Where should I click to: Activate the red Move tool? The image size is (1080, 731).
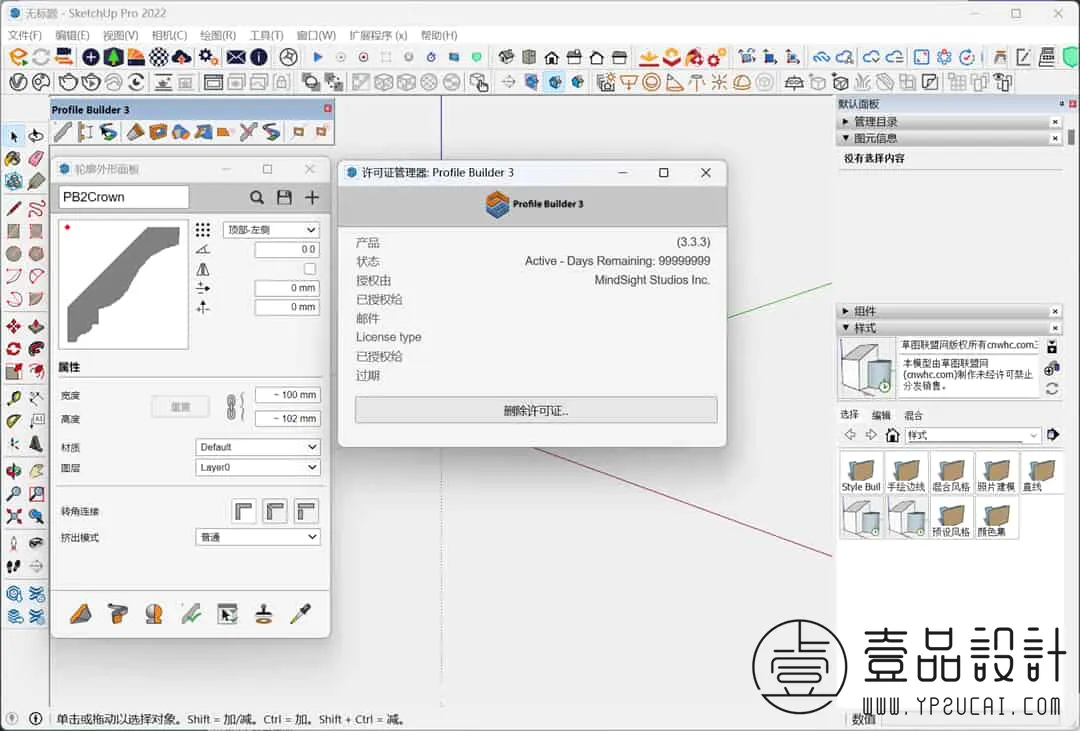point(14,326)
